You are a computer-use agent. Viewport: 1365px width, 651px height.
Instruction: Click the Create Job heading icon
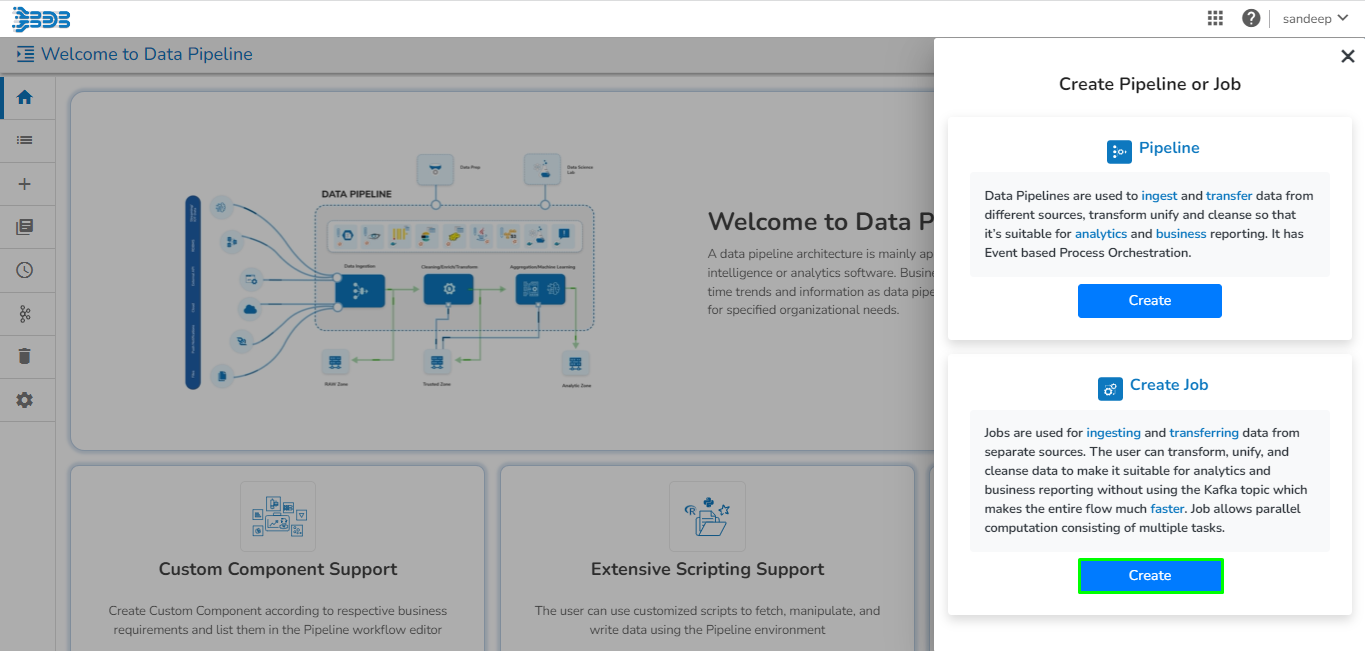tap(1110, 388)
